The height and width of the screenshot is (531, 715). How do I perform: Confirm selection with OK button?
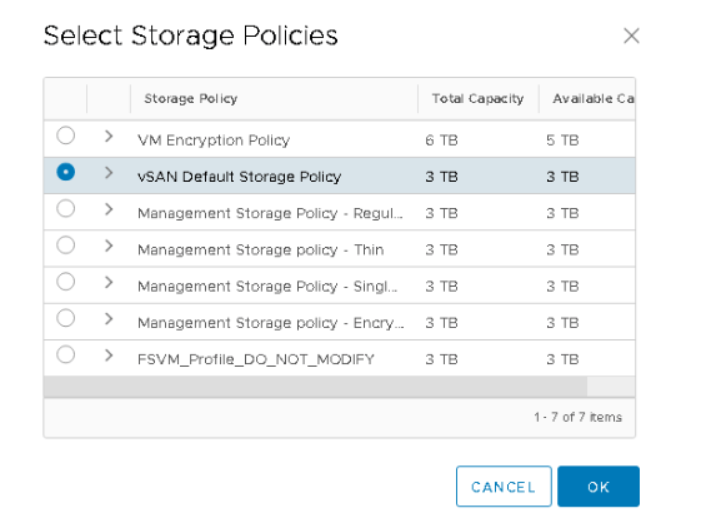click(598, 487)
